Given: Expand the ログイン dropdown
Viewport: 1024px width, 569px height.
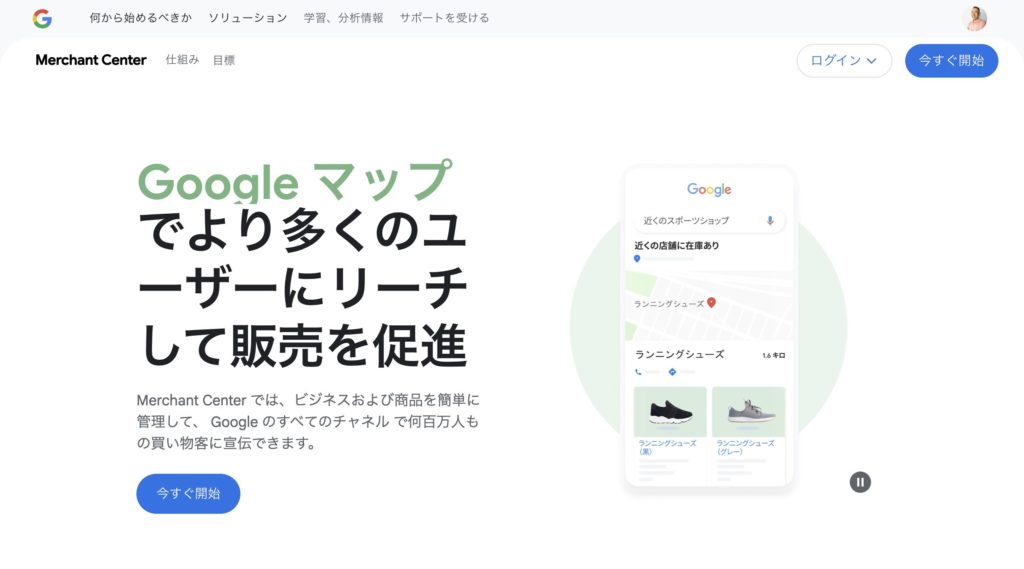Looking at the screenshot, I should click(844, 61).
